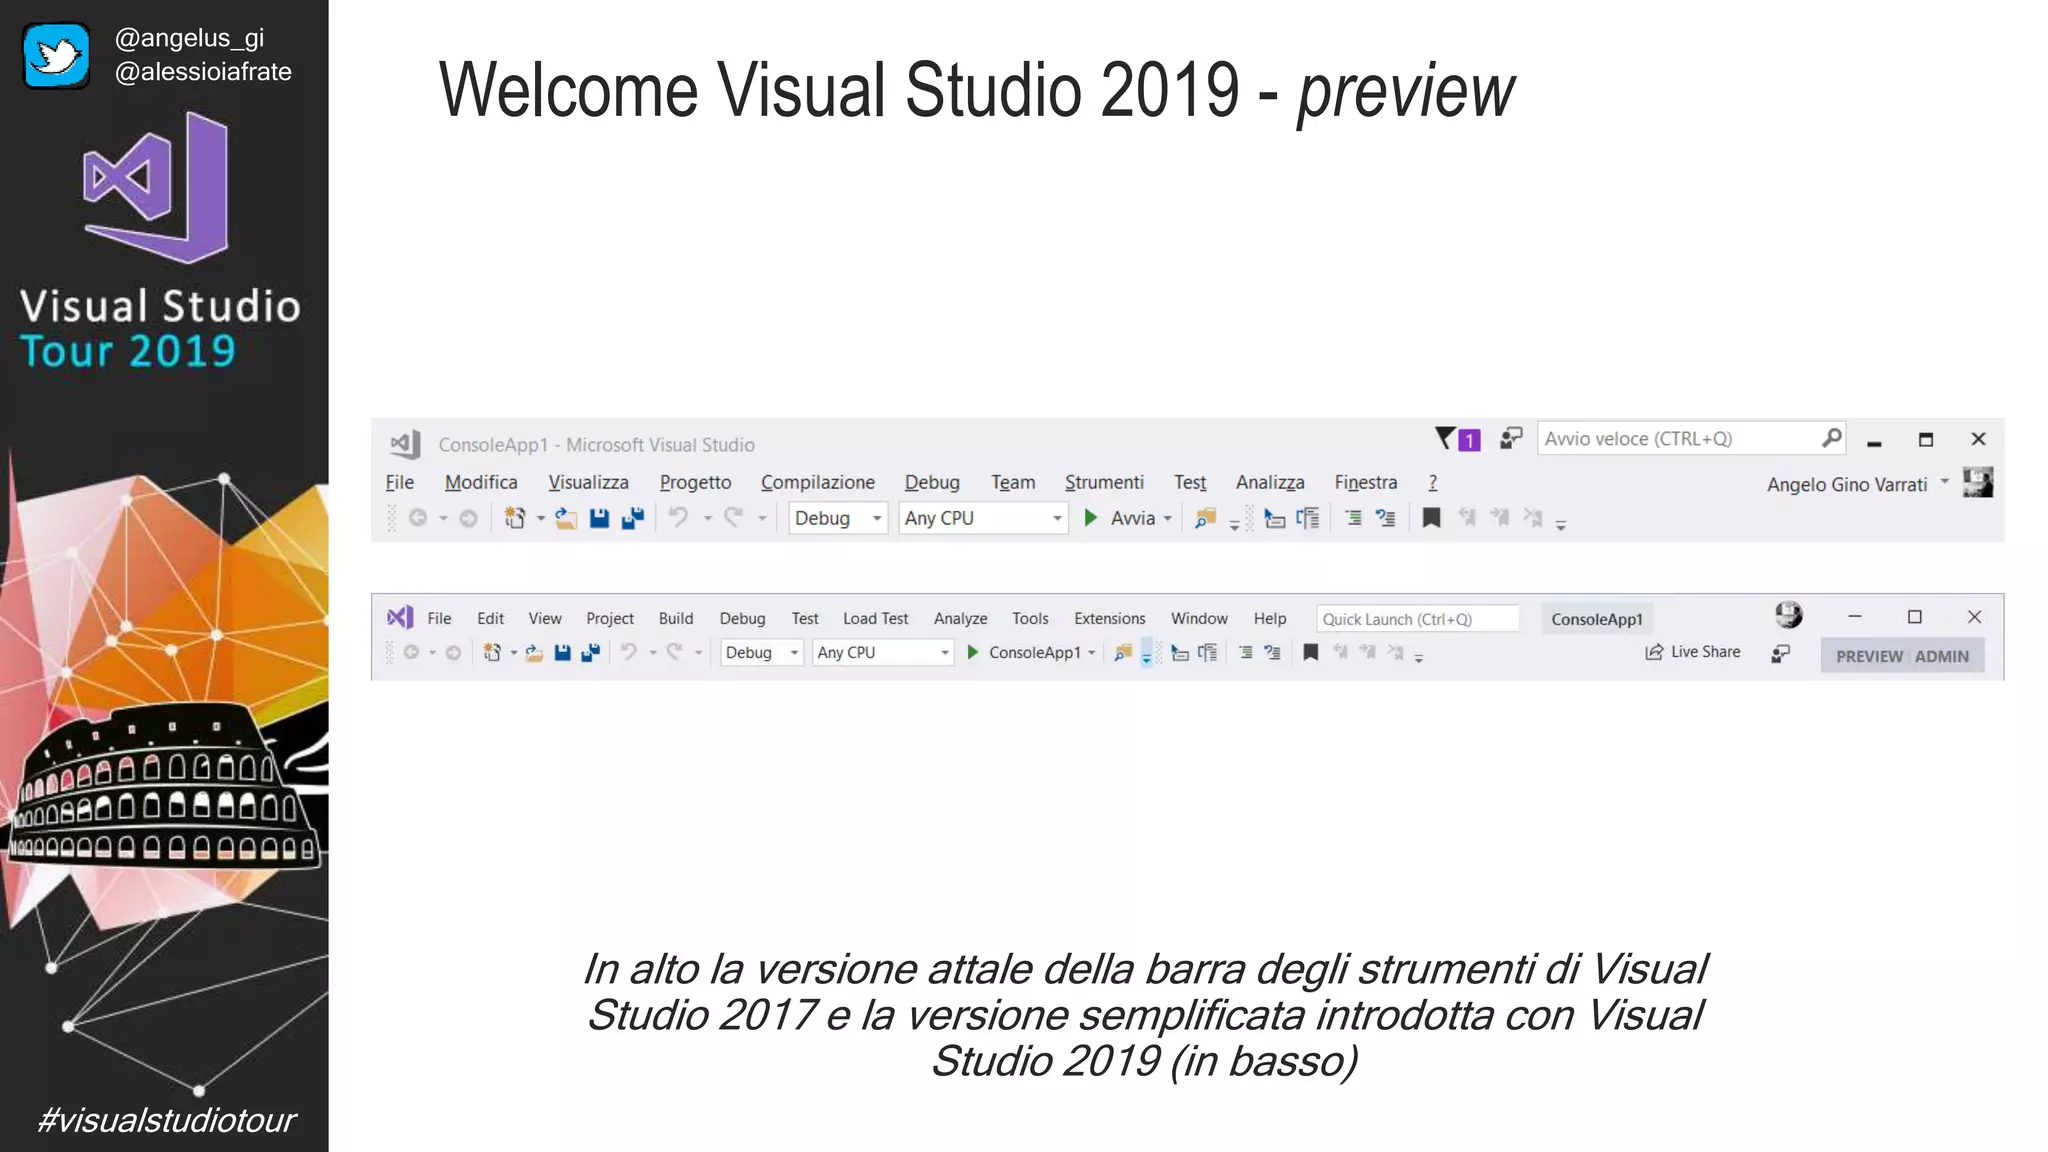2048x1152 pixels.
Task: Click Save icon in VS 2017 toolbar
Action: click(599, 518)
